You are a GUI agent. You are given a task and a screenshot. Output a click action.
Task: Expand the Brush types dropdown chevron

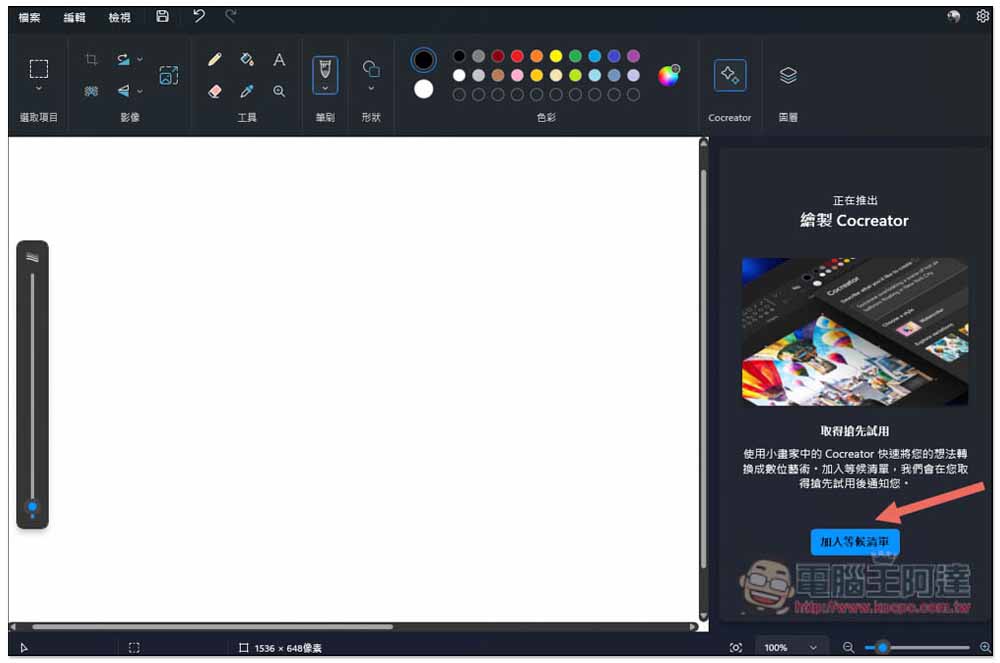point(325,88)
